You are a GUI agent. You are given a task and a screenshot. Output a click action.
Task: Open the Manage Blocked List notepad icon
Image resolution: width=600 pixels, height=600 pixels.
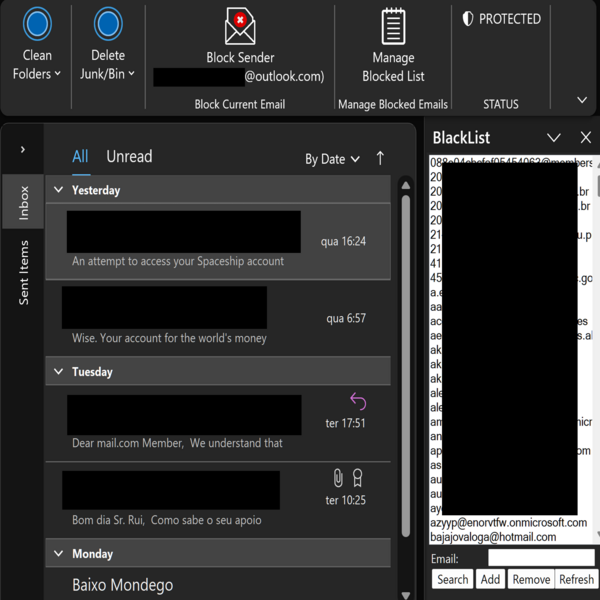coord(393,26)
